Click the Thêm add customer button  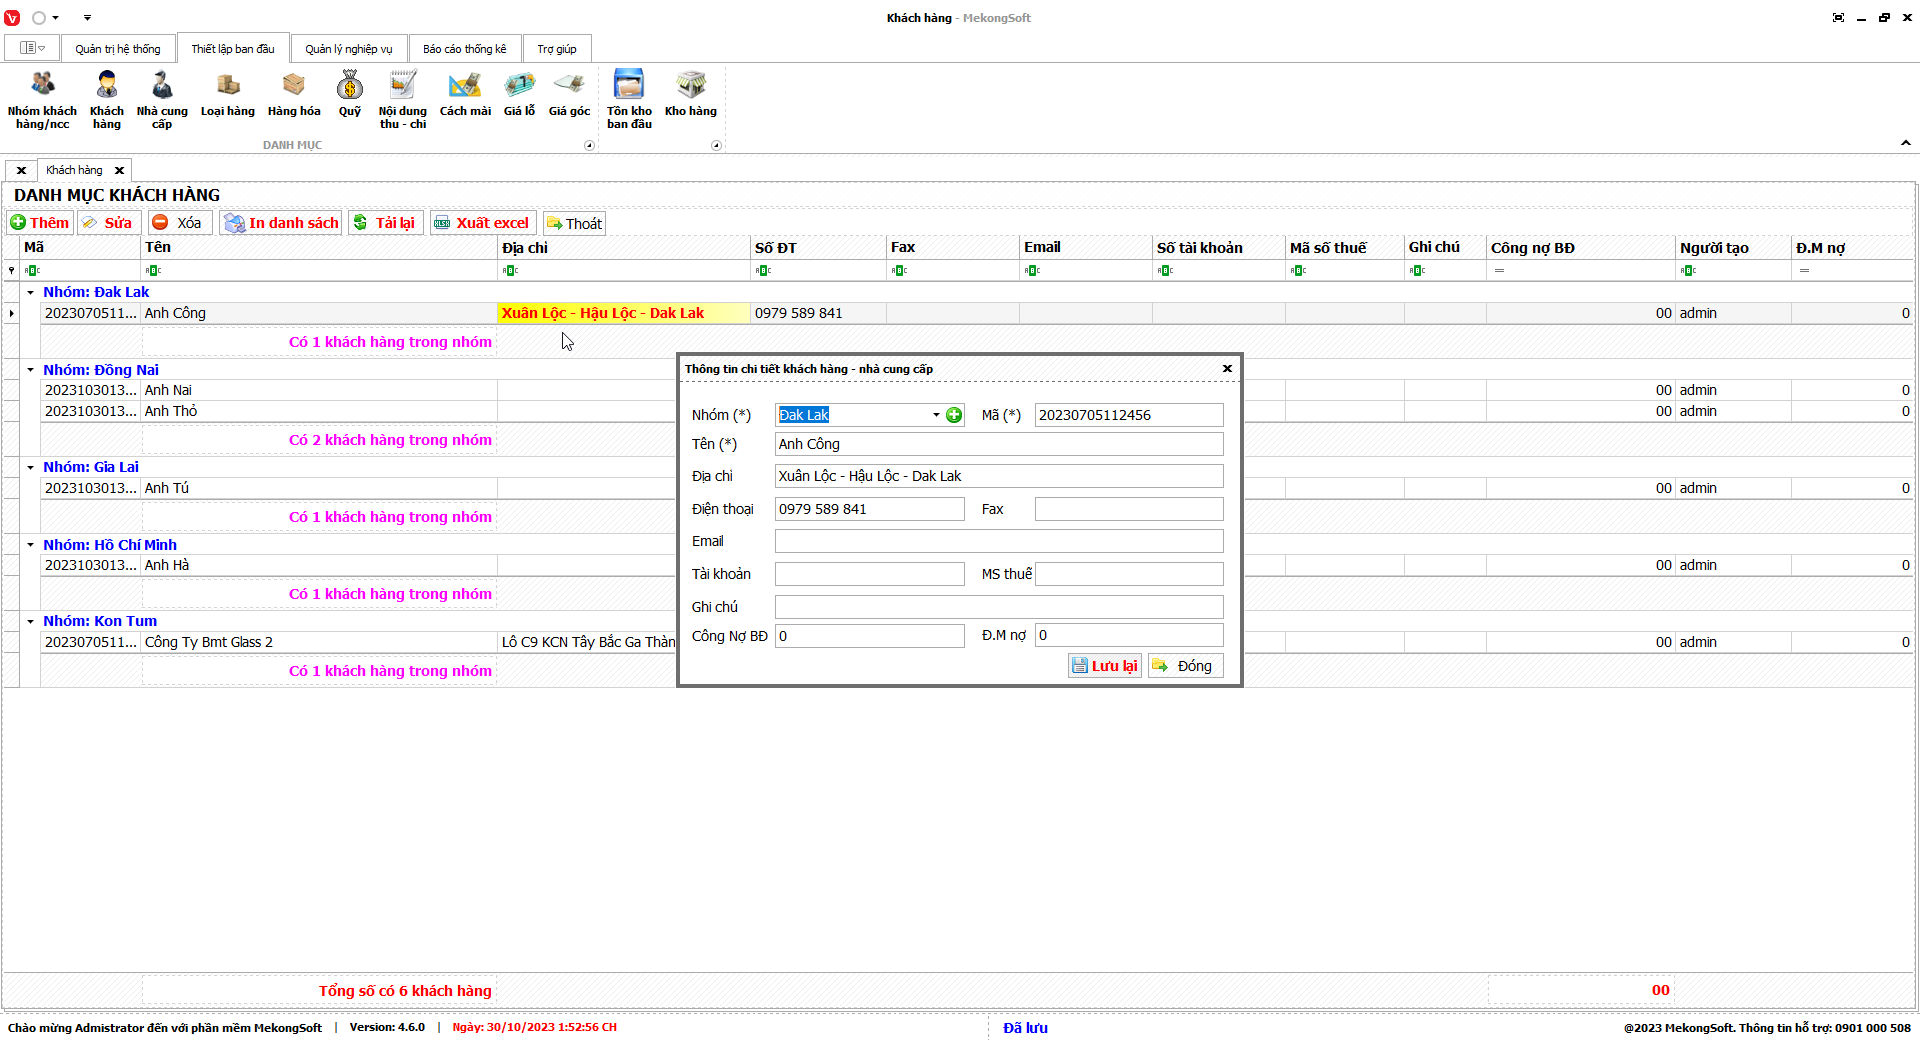(40, 223)
